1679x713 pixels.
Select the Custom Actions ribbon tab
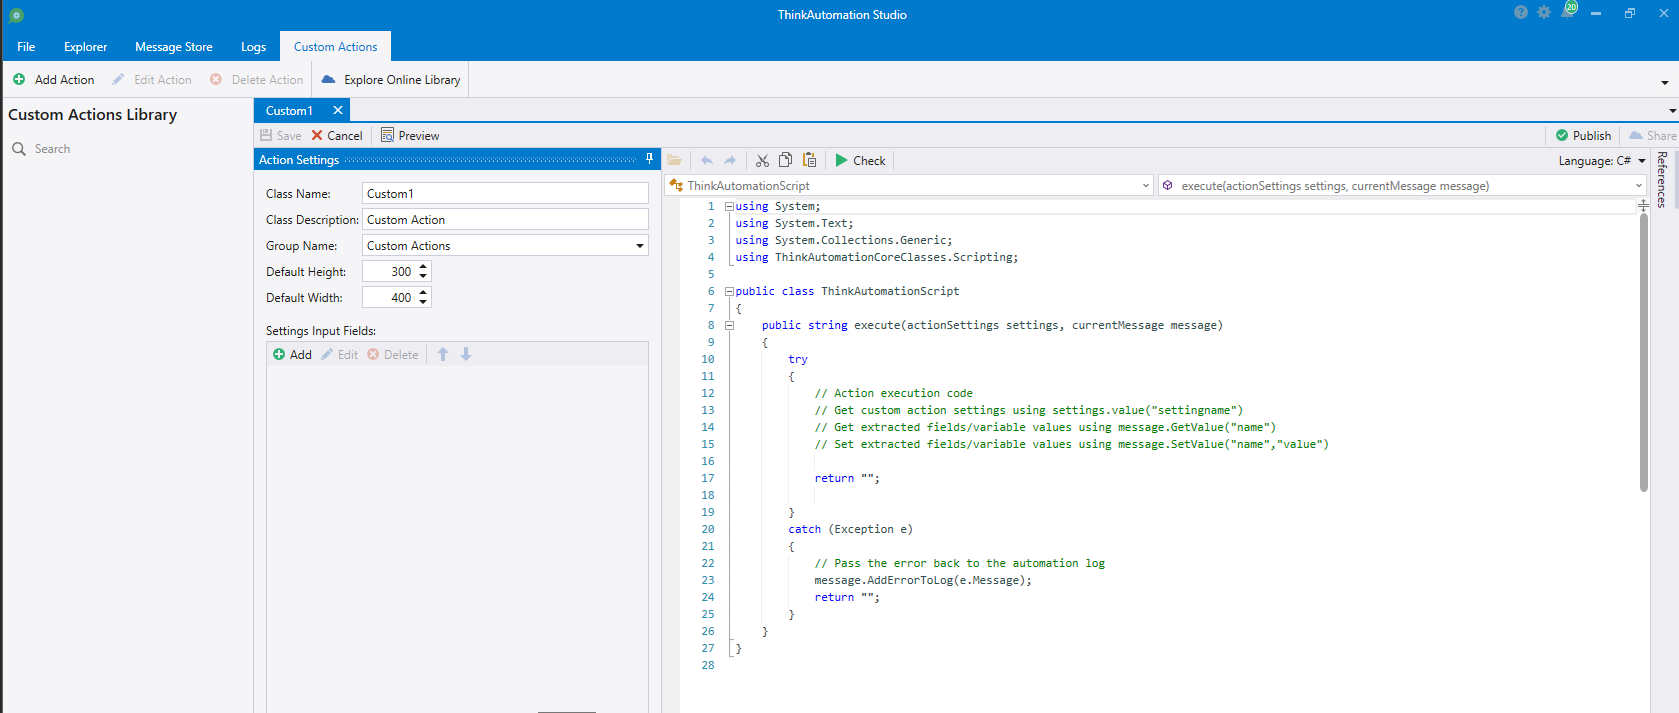[x=336, y=47]
